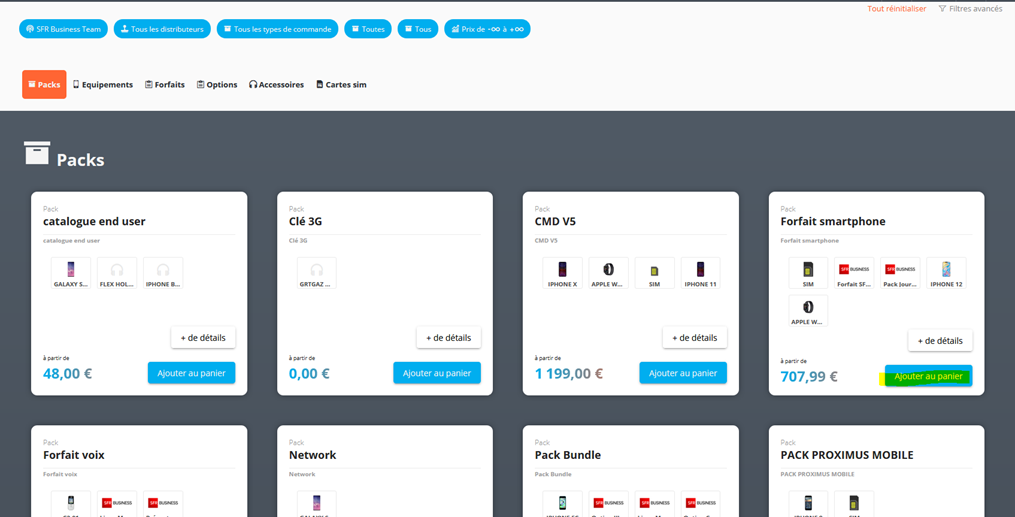The image size is (1015, 517).
Task: Open the Tous les types de commande filter
Action: 277,29
